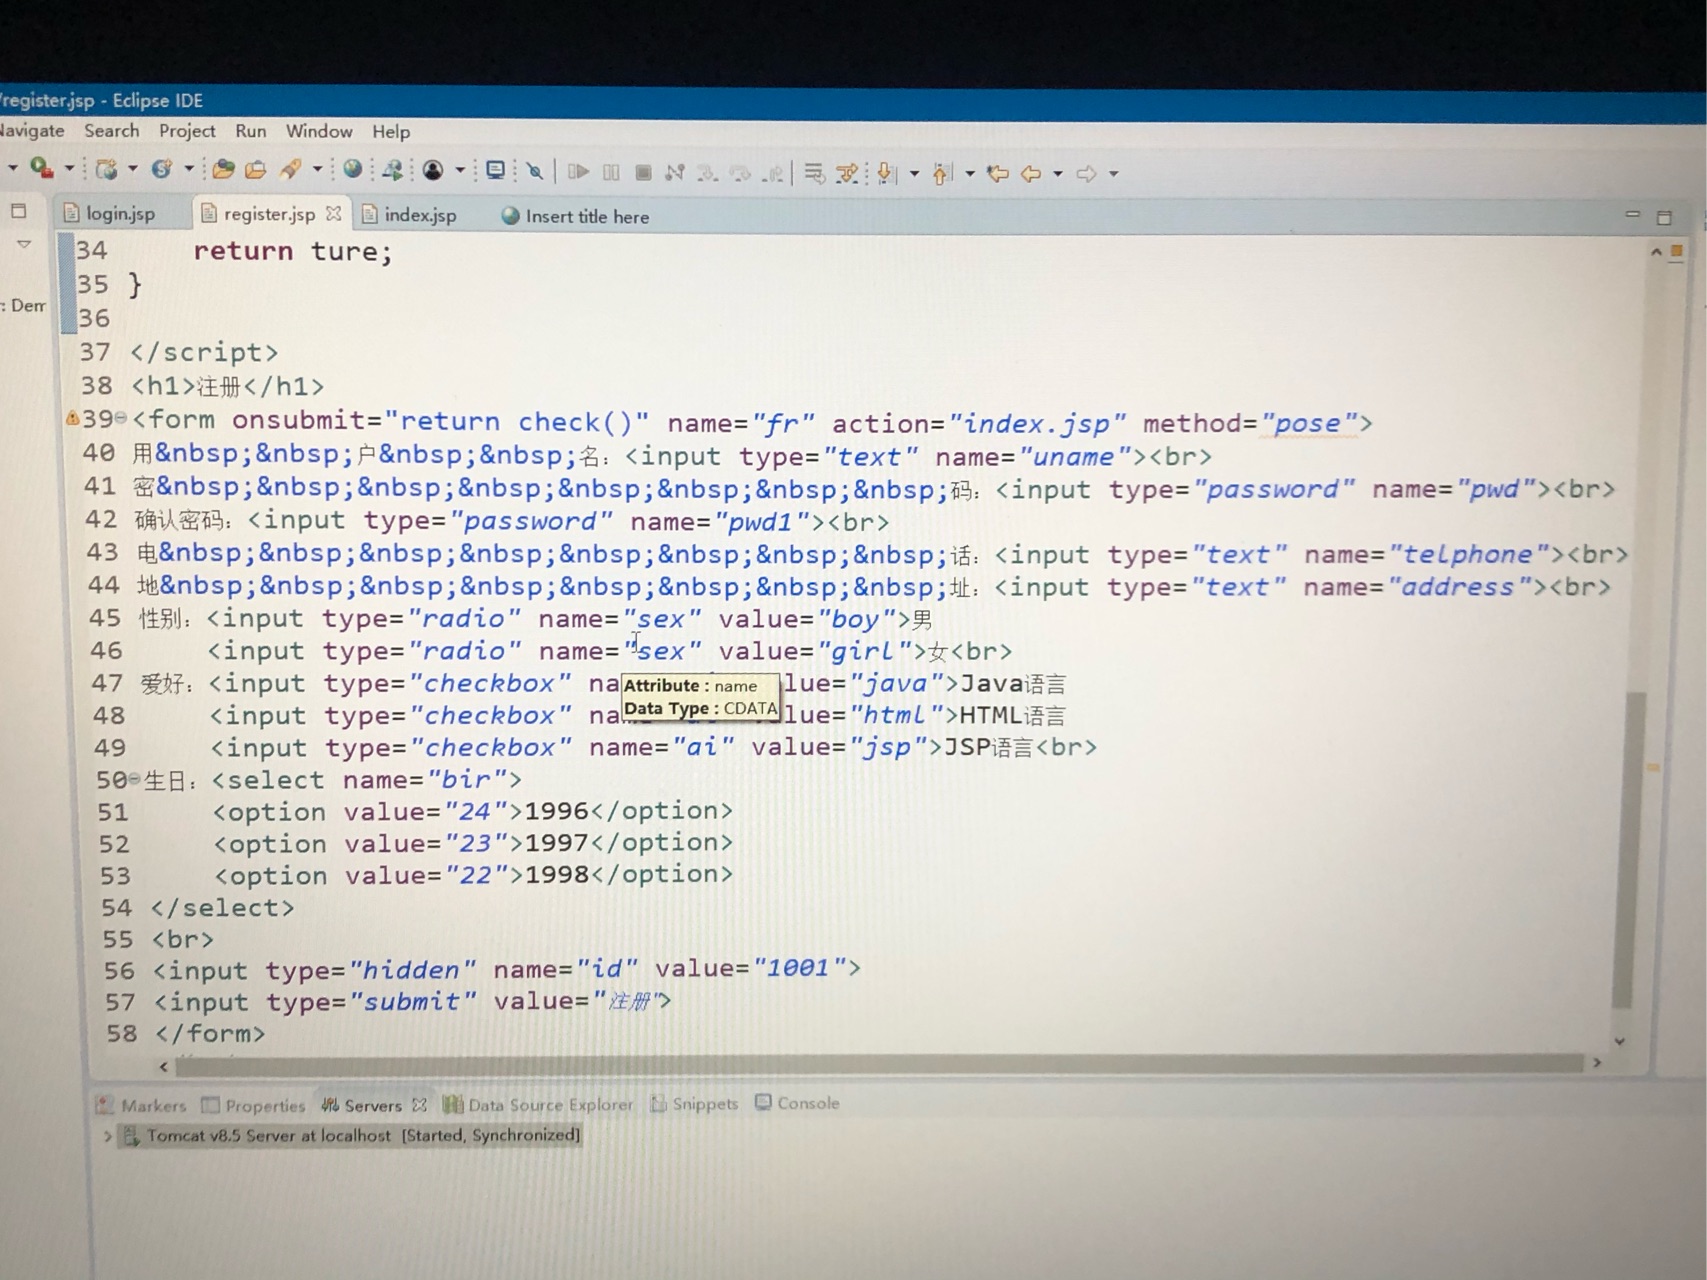Expand the Tomcat v8.5 Server entry
1707x1280 pixels.
[107, 1136]
